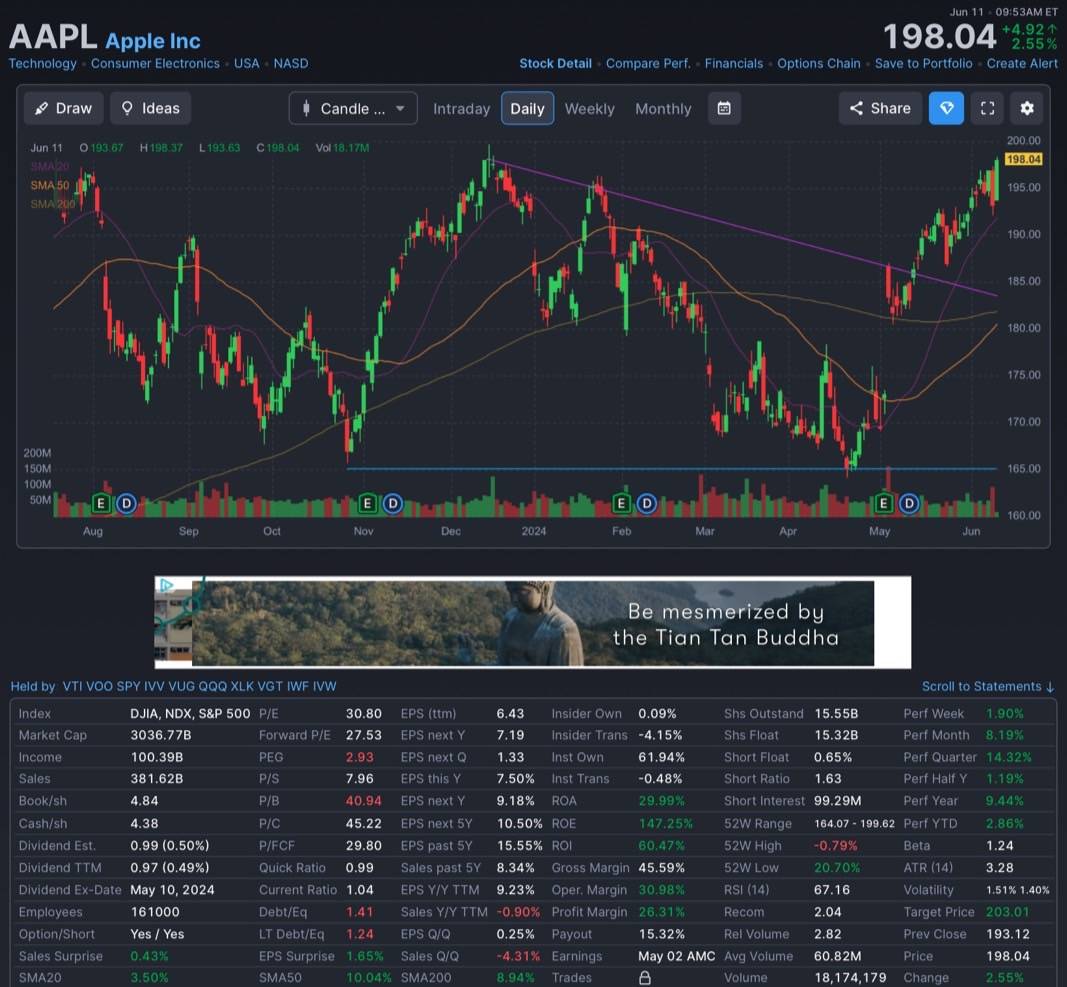This screenshot has width=1067, height=987.
Task: Click the dividend D marker near May
Action: click(x=909, y=504)
